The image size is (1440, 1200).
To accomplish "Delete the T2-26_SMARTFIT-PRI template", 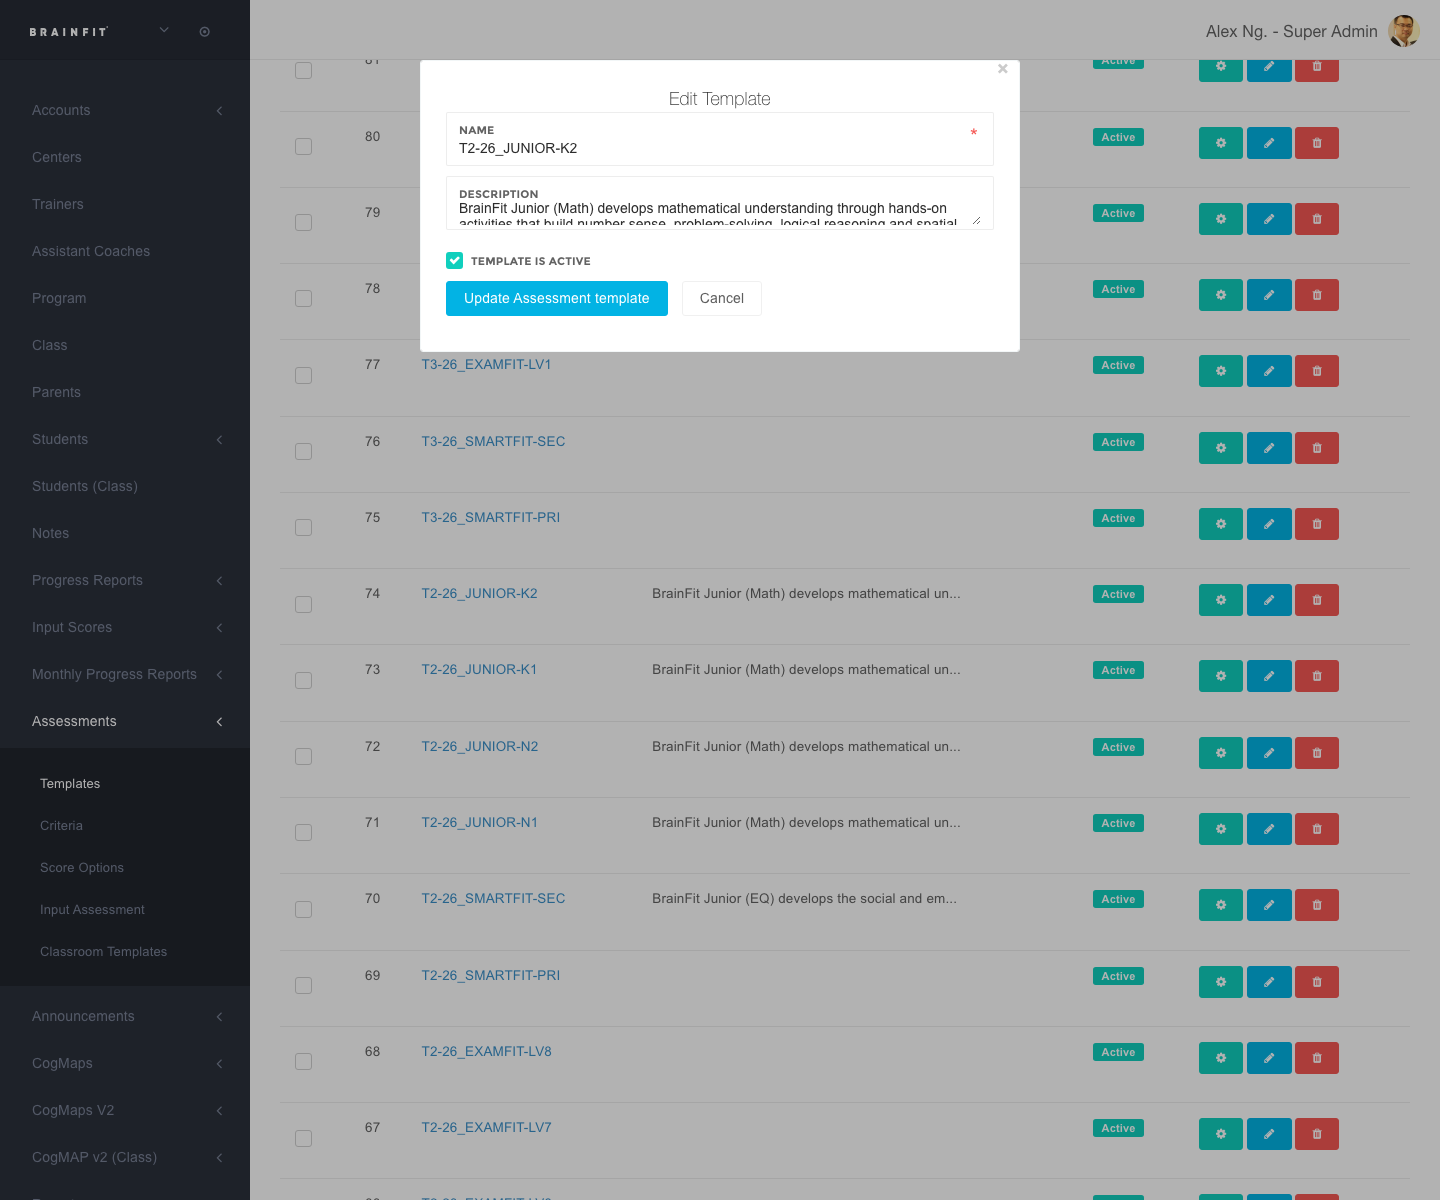I will coord(1317,982).
